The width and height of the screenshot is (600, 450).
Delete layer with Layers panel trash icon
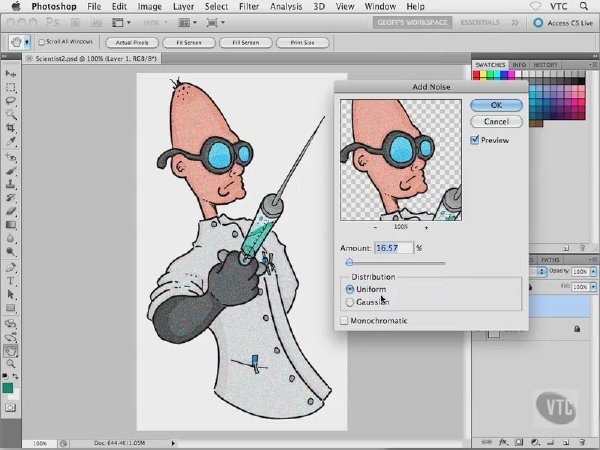[x=582, y=442]
